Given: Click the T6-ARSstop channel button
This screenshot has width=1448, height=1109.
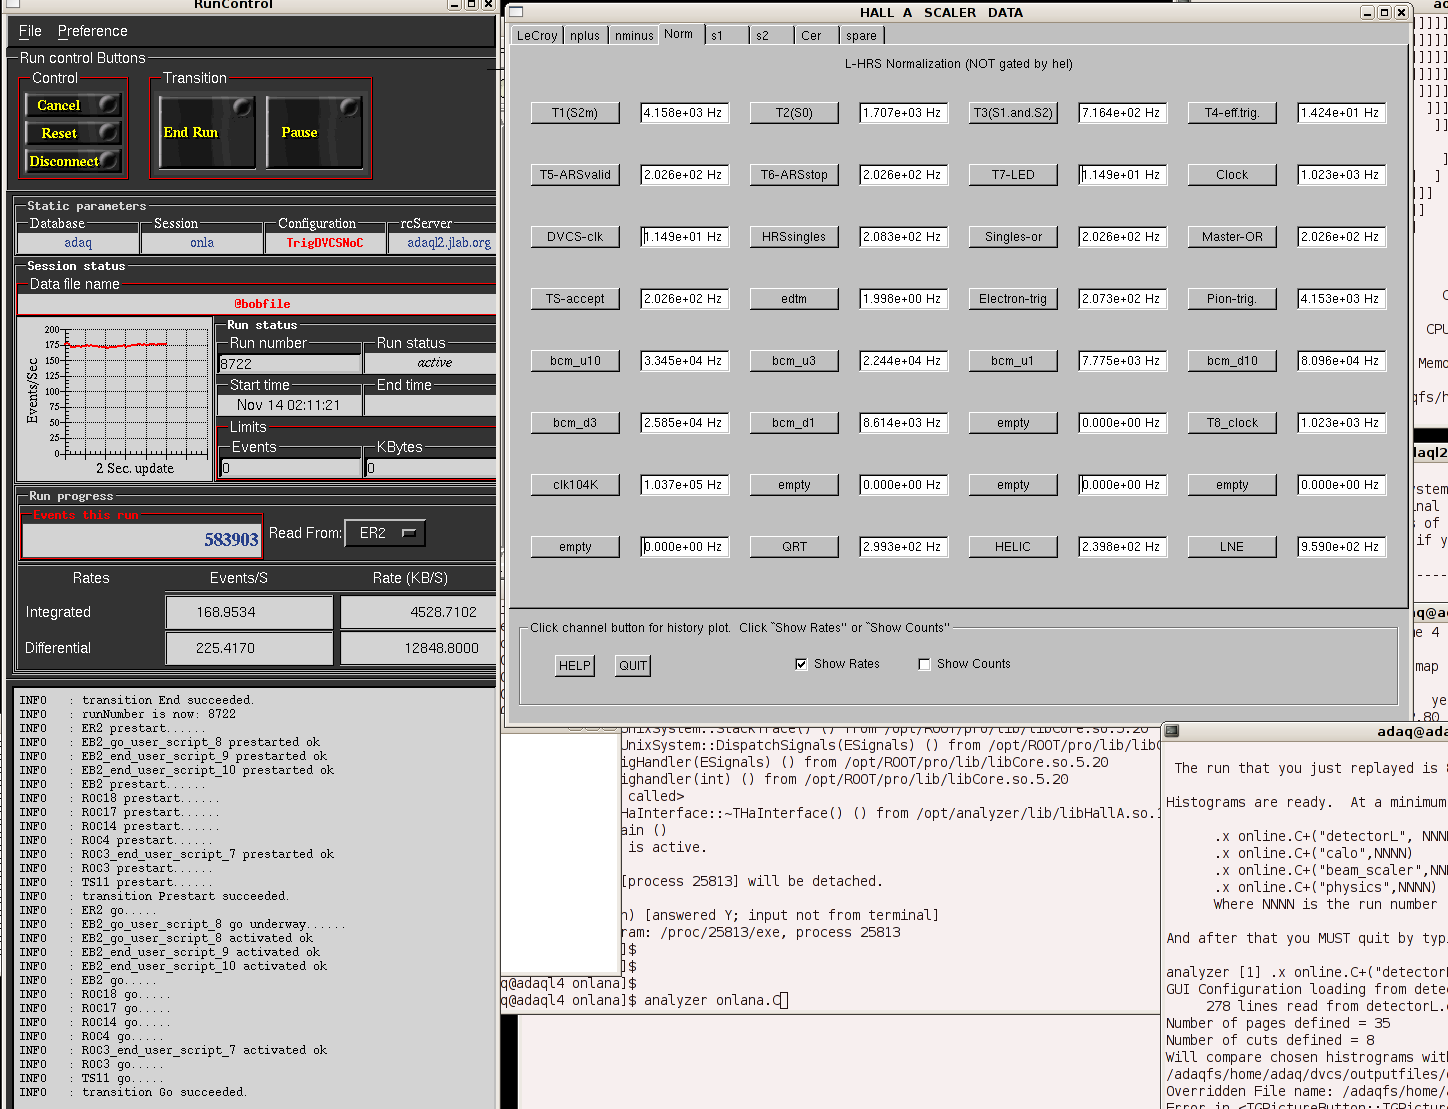Looking at the screenshot, I should click(x=794, y=175).
